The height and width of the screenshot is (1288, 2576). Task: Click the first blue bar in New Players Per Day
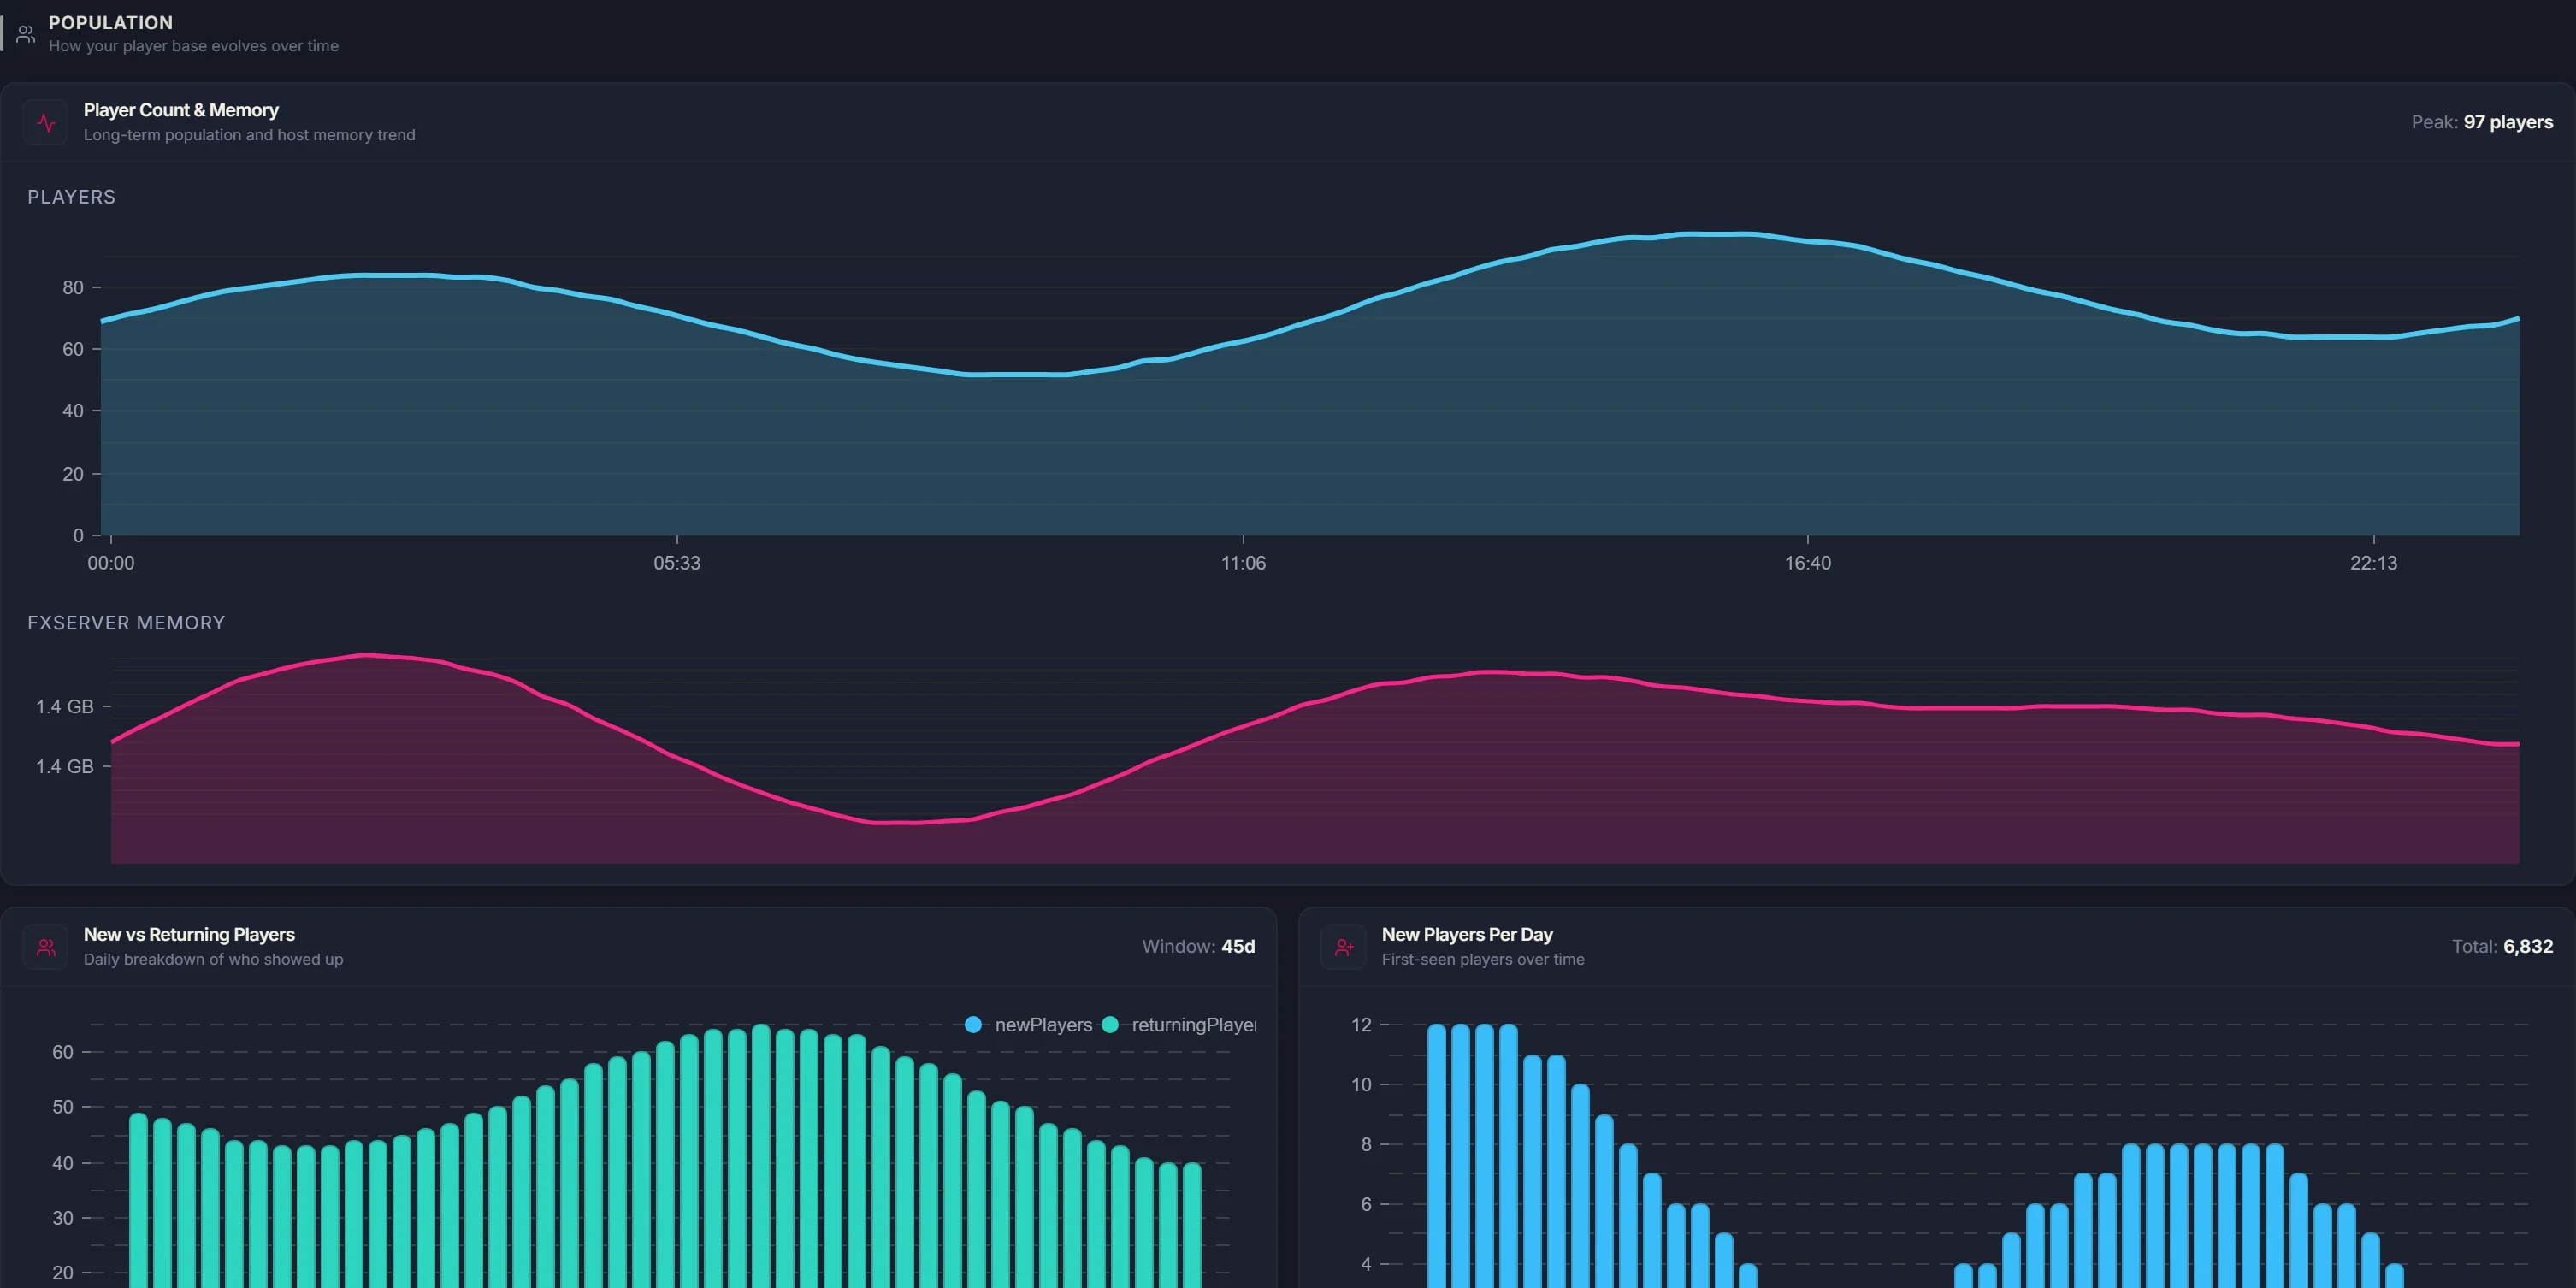(x=1437, y=1156)
